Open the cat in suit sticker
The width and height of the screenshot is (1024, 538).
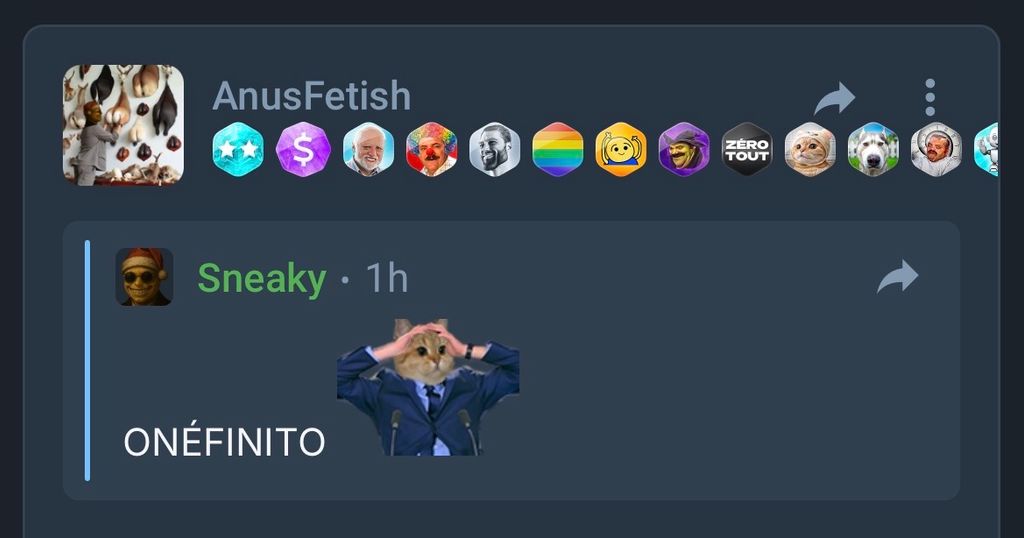[428, 387]
